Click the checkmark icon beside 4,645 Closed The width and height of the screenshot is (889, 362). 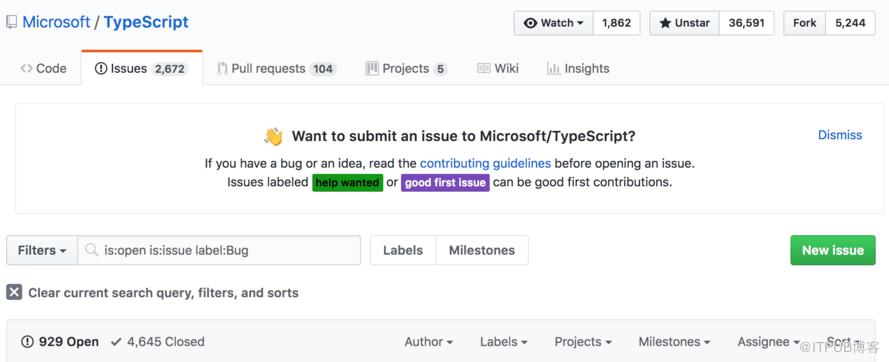(x=116, y=342)
